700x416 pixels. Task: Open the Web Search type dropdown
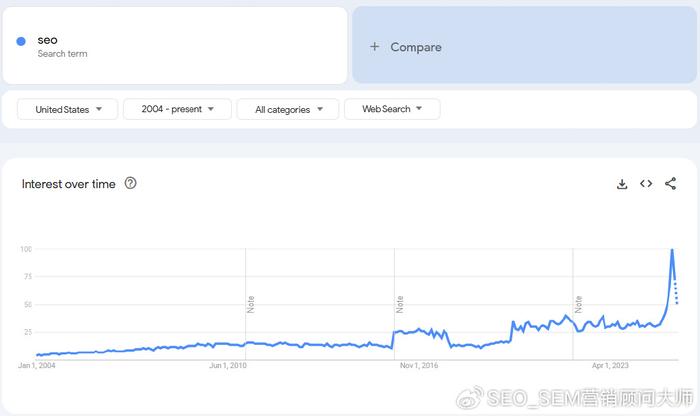coord(392,109)
